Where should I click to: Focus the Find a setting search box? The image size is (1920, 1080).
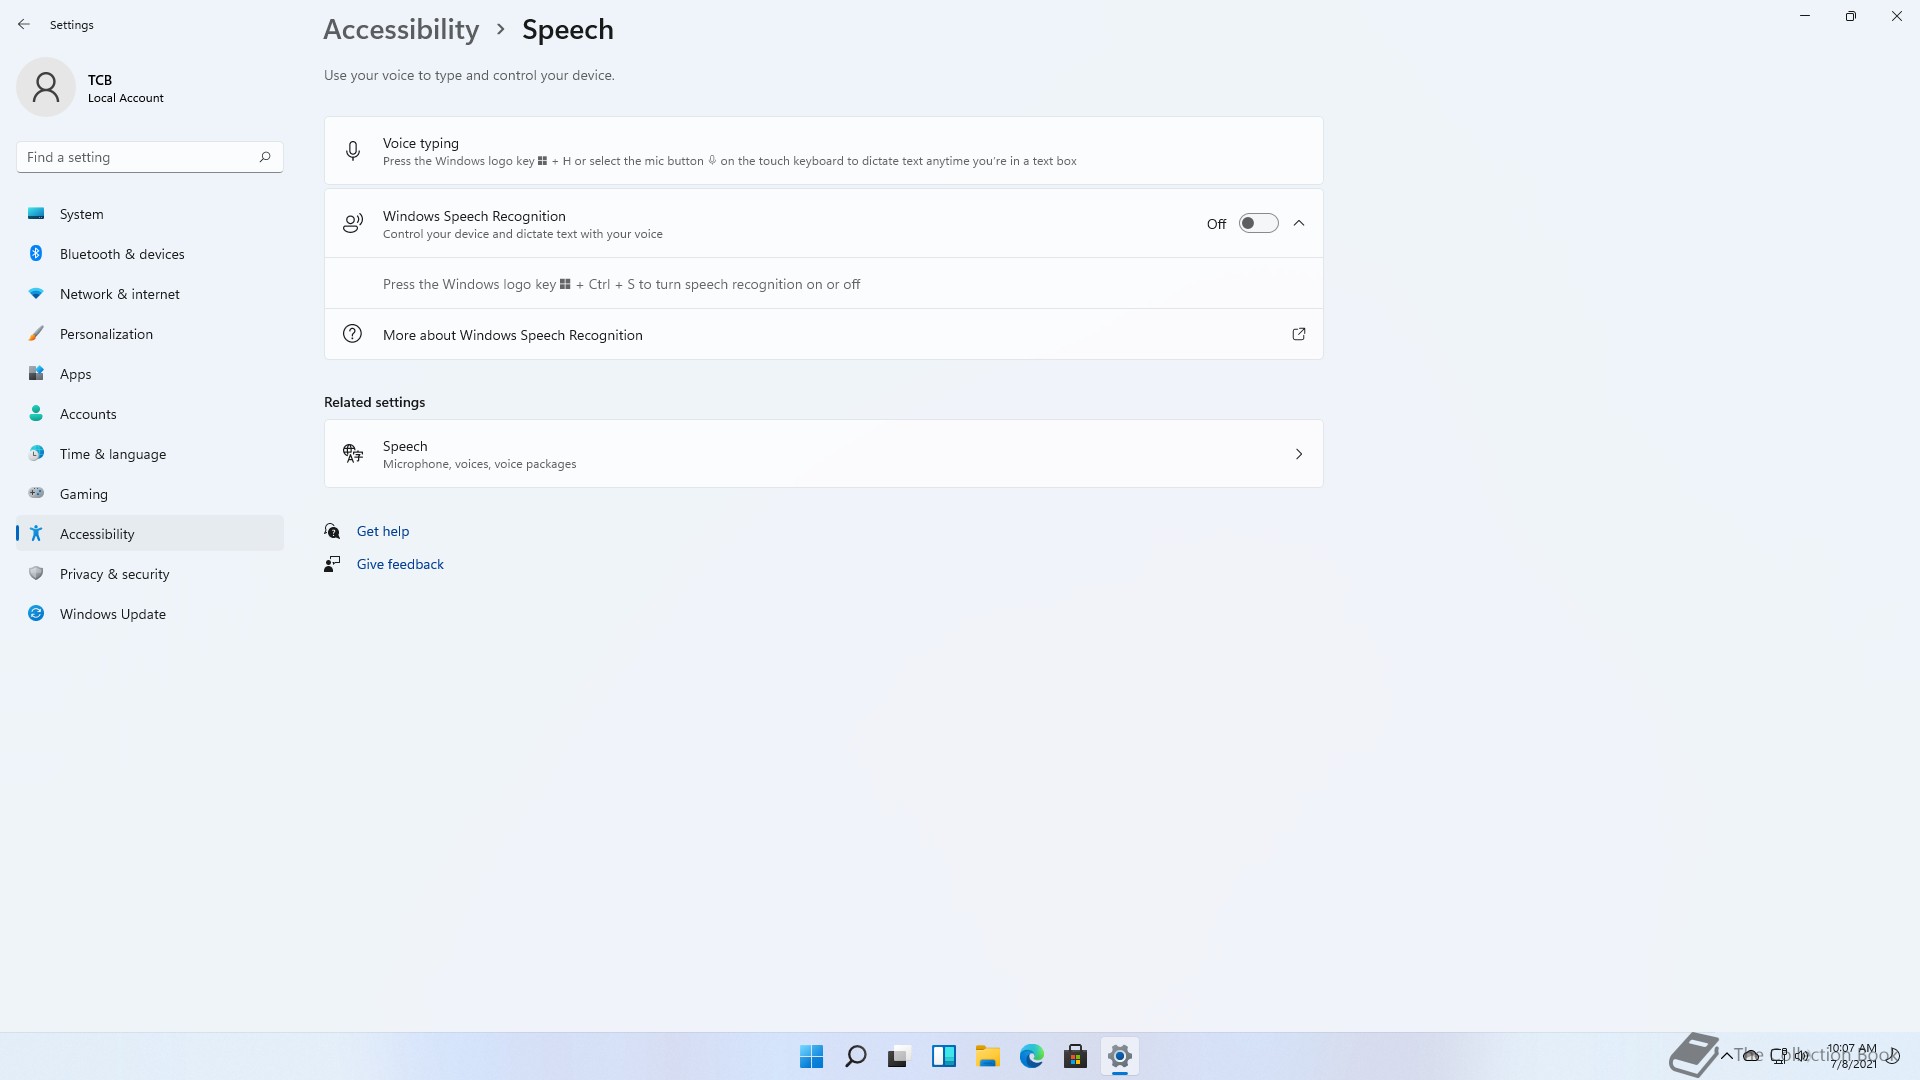[x=150, y=157]
